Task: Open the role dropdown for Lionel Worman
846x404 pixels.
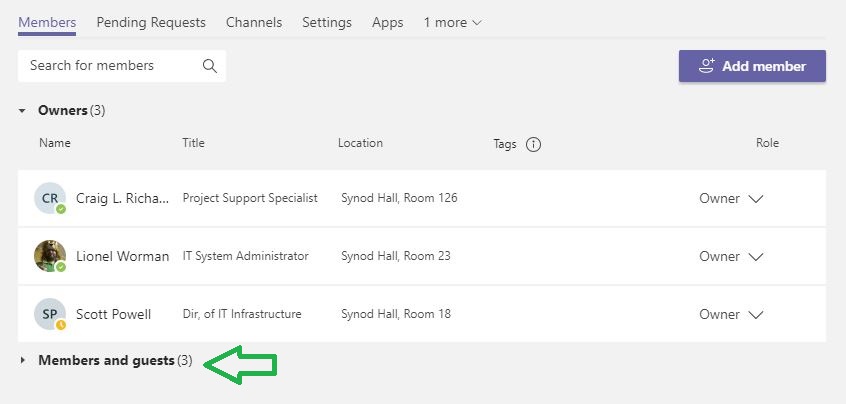Action: coord(731,256)
